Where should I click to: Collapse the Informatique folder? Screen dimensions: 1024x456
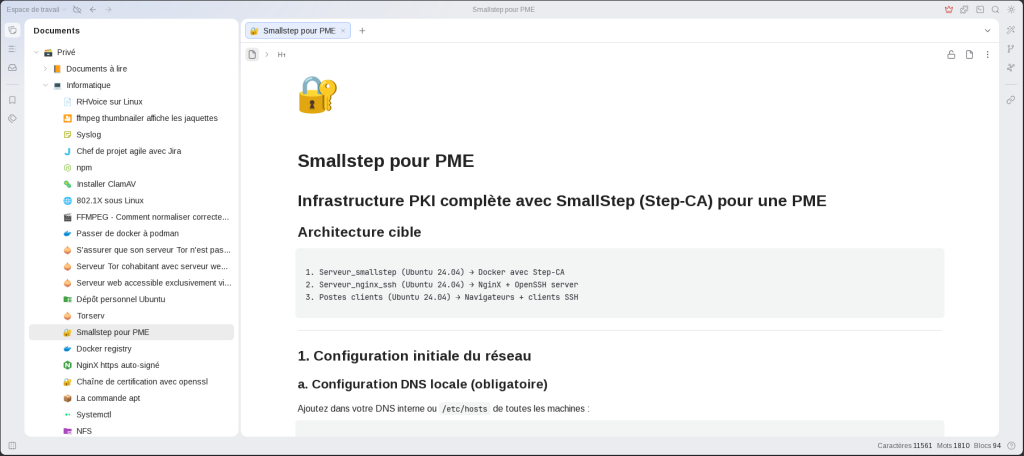tap(45, 85)
